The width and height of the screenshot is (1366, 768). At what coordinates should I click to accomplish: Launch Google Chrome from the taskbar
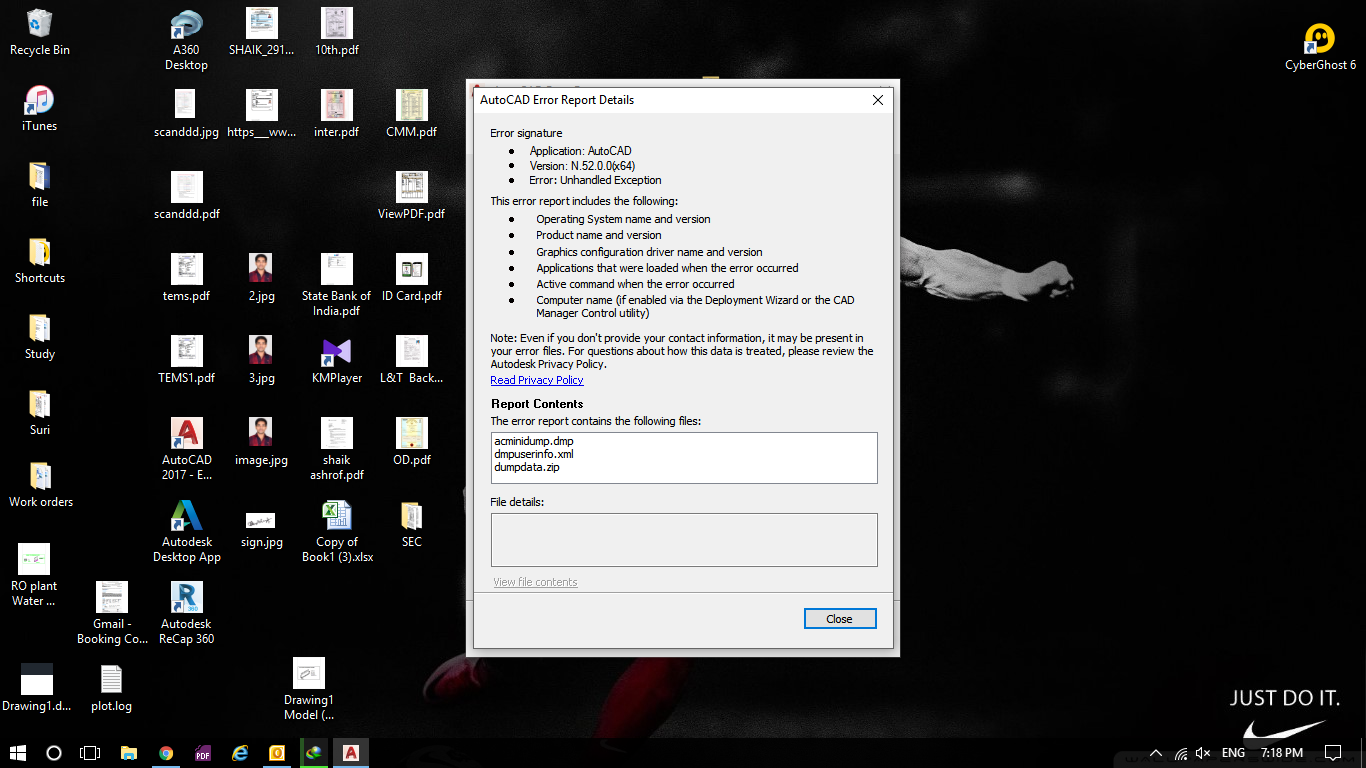click(166, 753)
